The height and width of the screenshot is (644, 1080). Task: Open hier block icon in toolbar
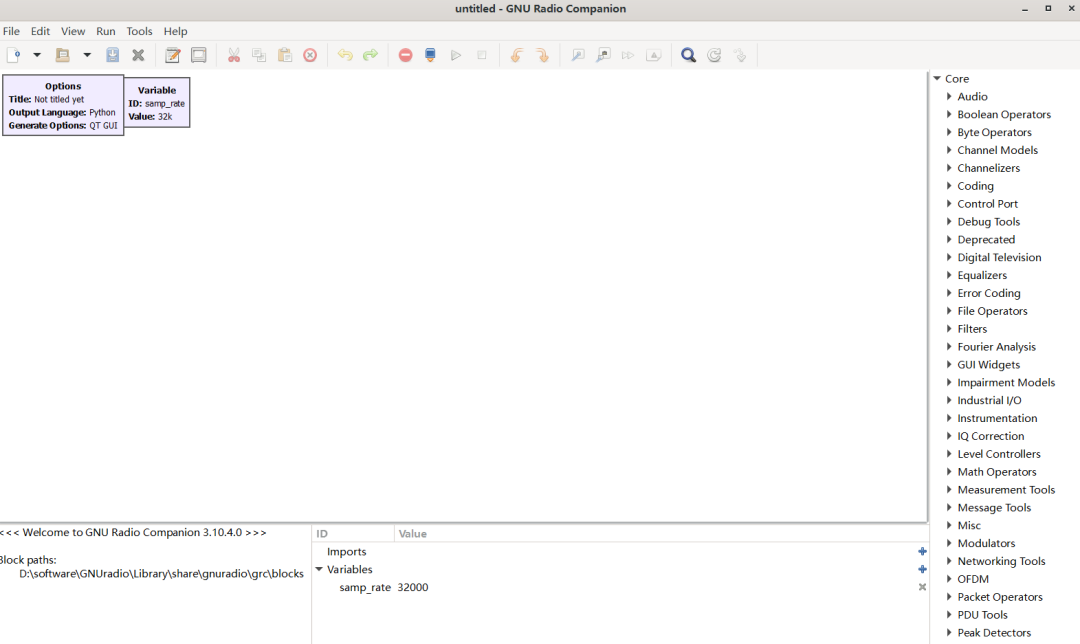click(740, 55)
